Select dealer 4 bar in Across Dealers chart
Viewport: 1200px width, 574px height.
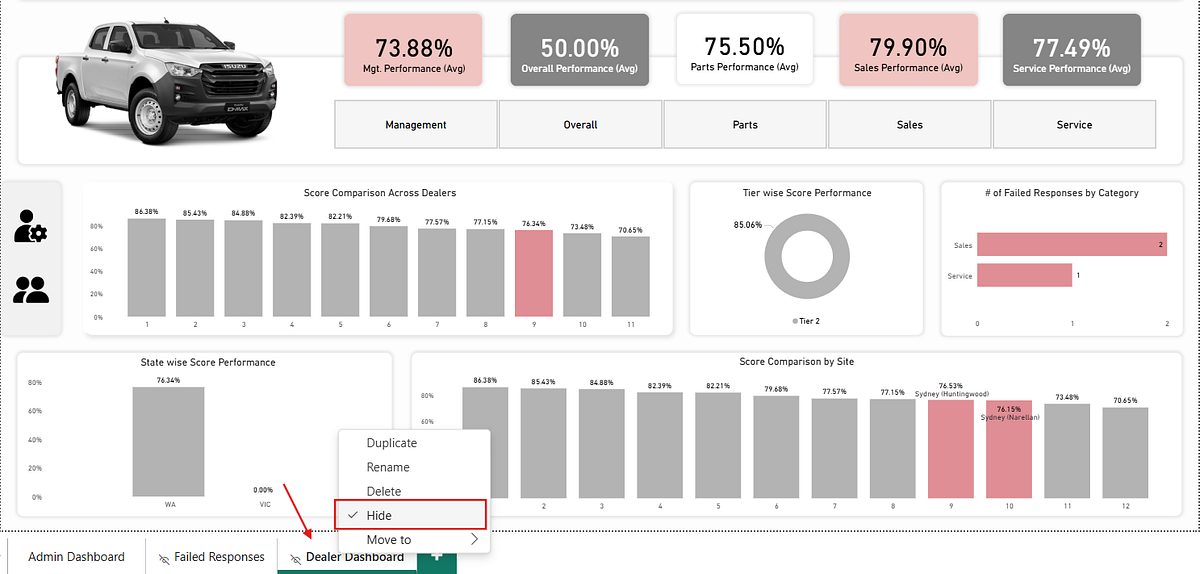pos(292,270)
